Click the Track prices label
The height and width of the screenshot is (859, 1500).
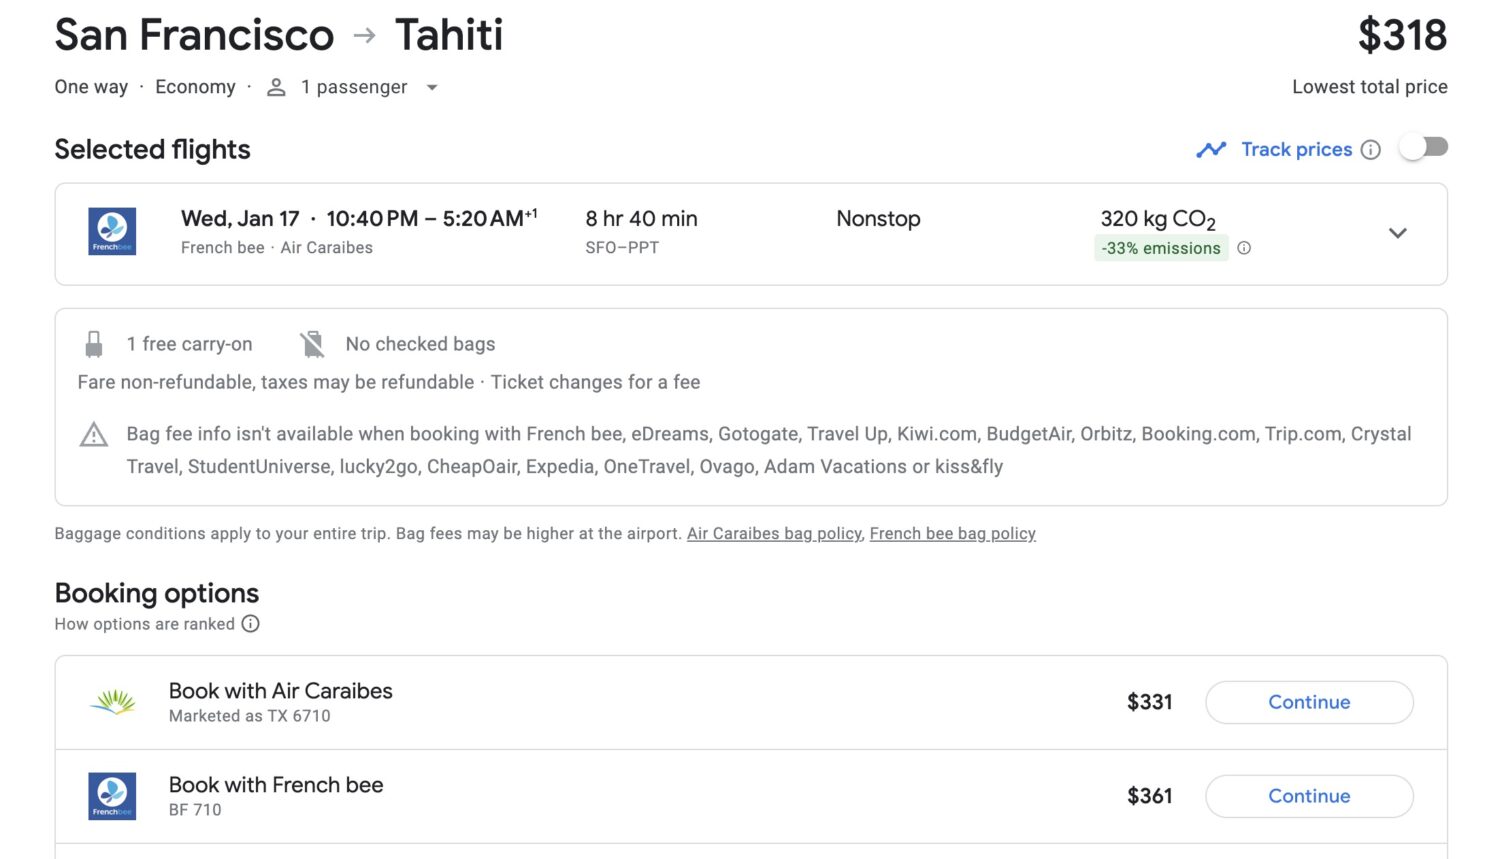pos(1295,148)
